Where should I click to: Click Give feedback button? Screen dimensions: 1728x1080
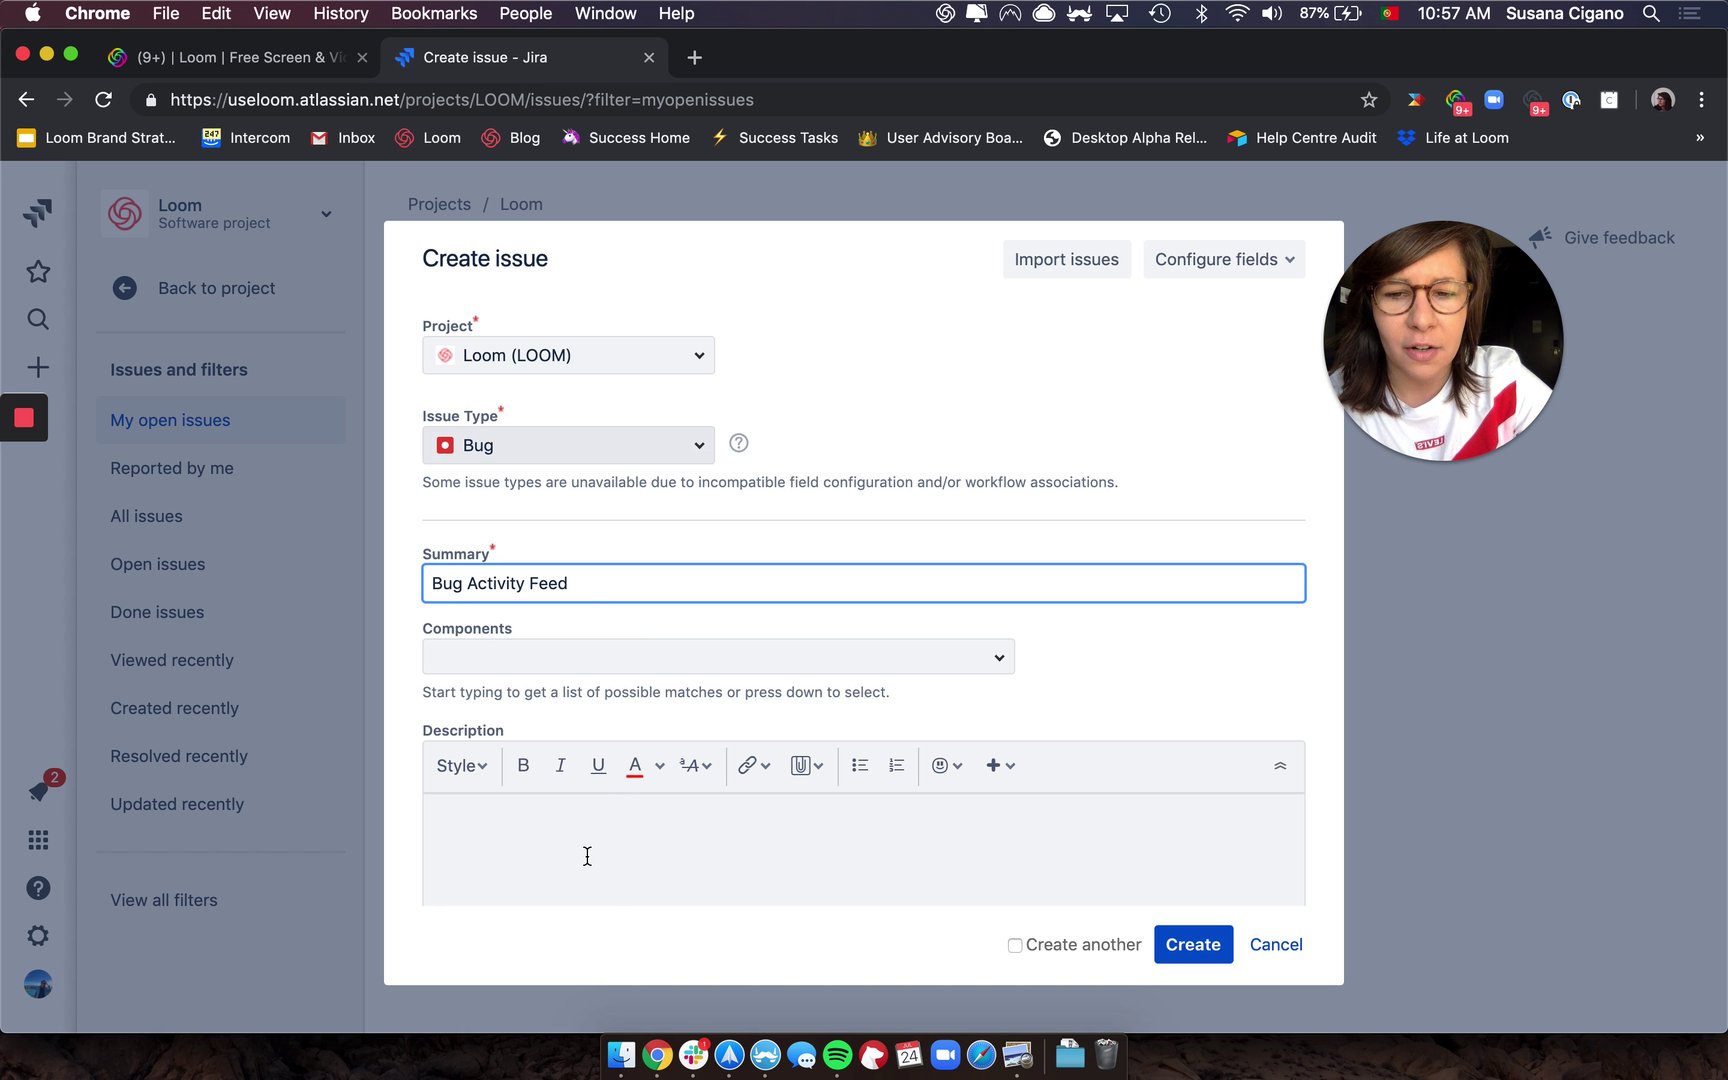click(1602, 237)
